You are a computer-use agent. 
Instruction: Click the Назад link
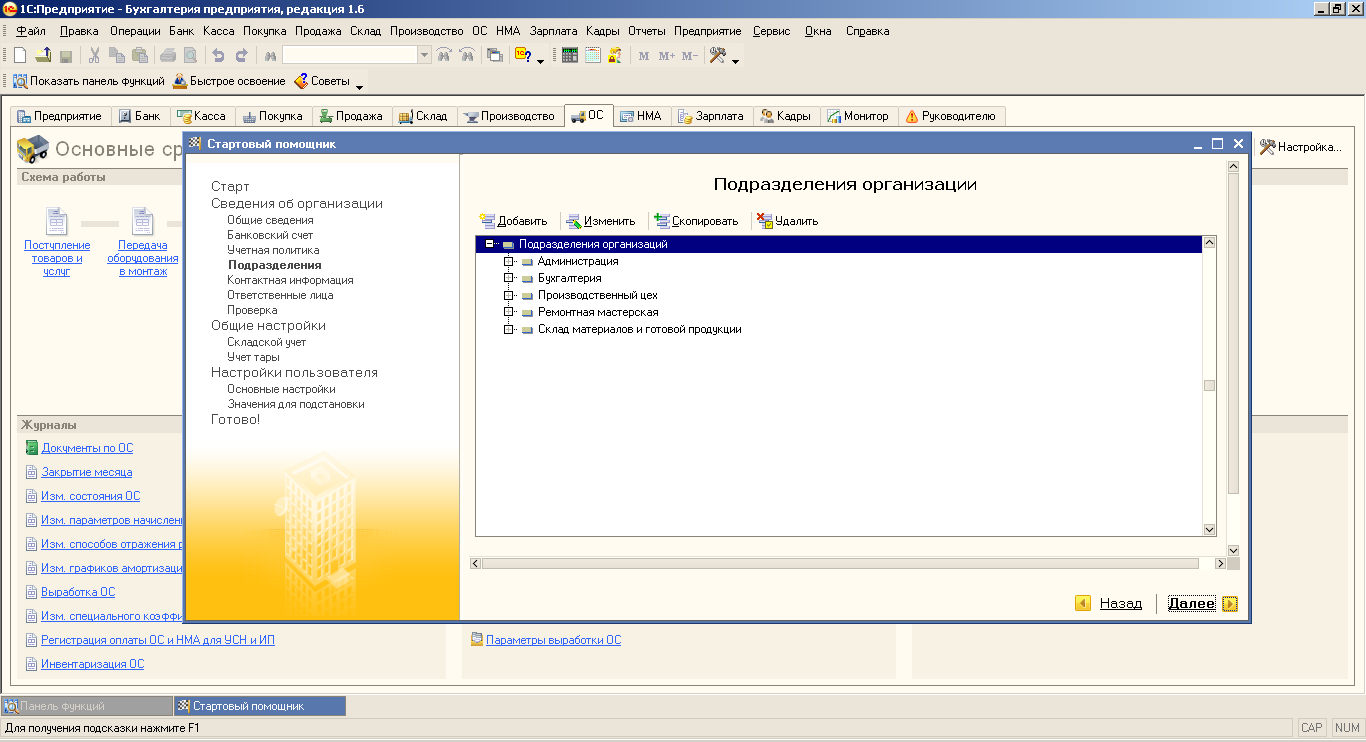pos(1120,603)
